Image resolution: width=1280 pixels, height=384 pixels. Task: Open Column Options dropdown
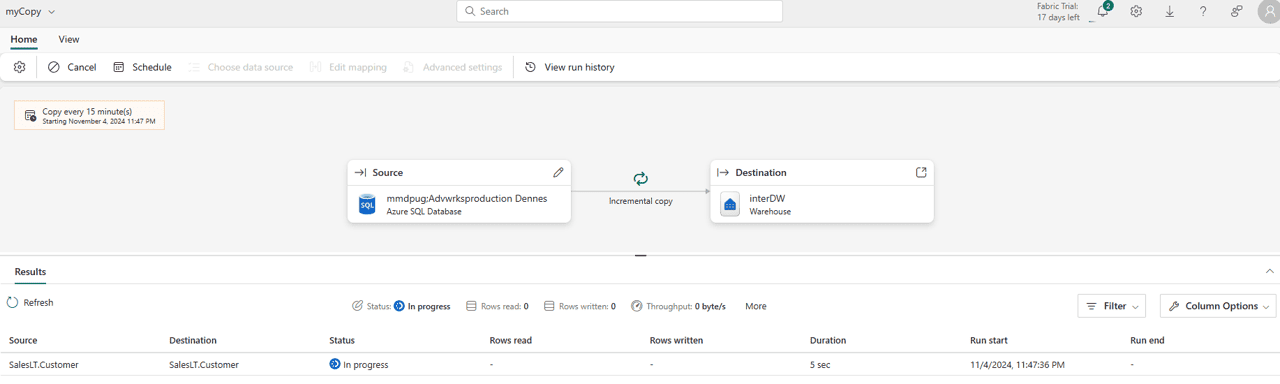1218,306
